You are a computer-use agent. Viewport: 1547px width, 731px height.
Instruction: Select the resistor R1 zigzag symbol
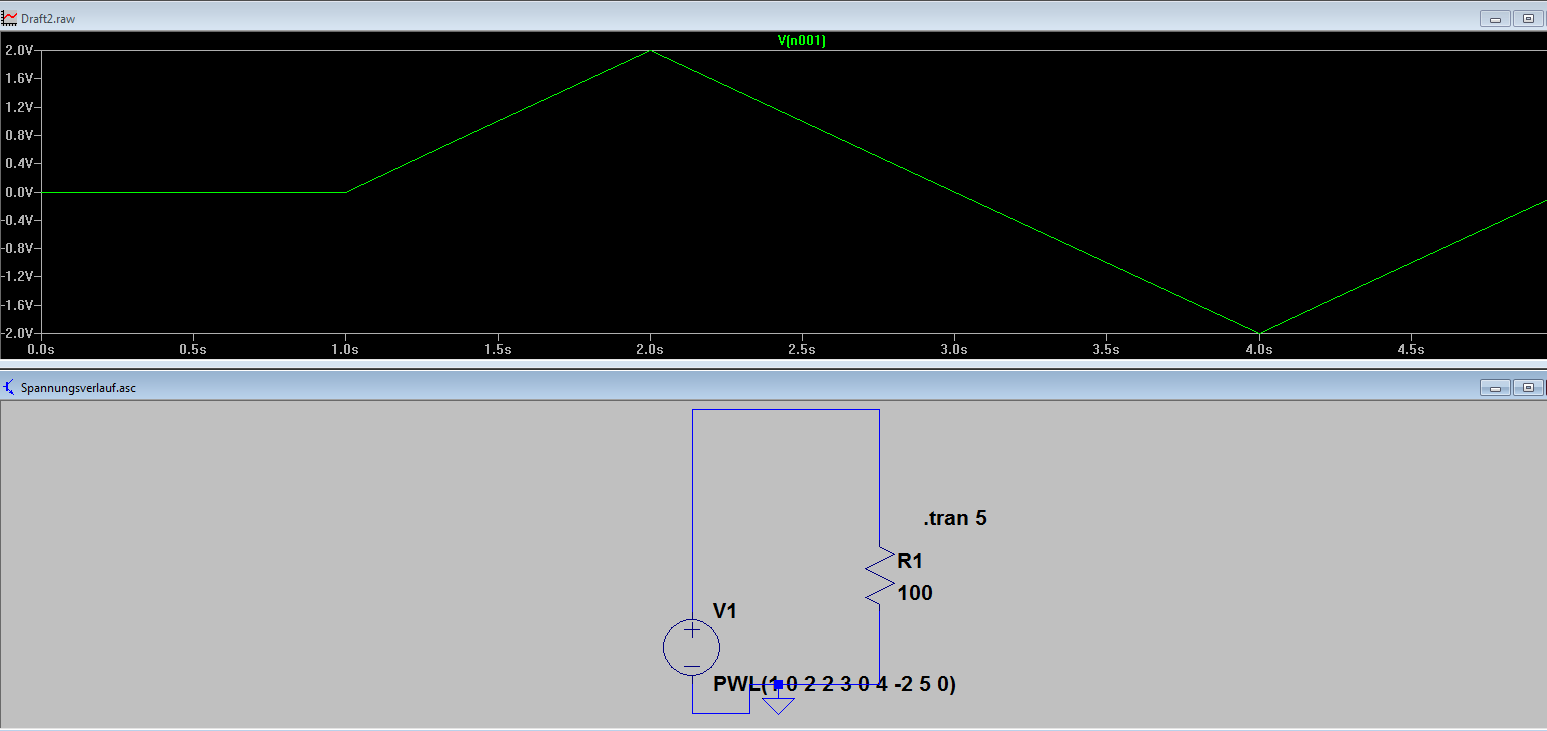coord(879,575)
